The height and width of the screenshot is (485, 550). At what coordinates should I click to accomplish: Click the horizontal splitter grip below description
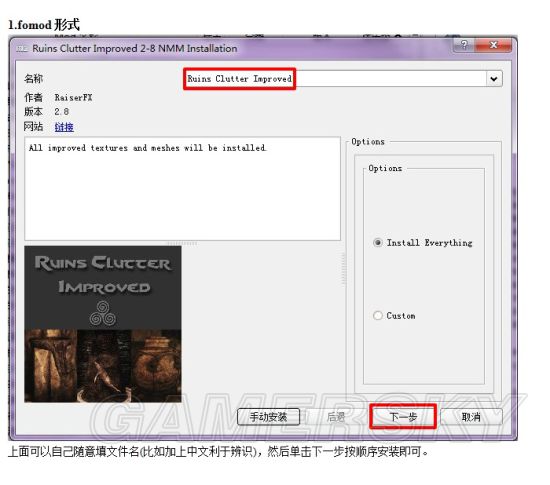point(182,243)
